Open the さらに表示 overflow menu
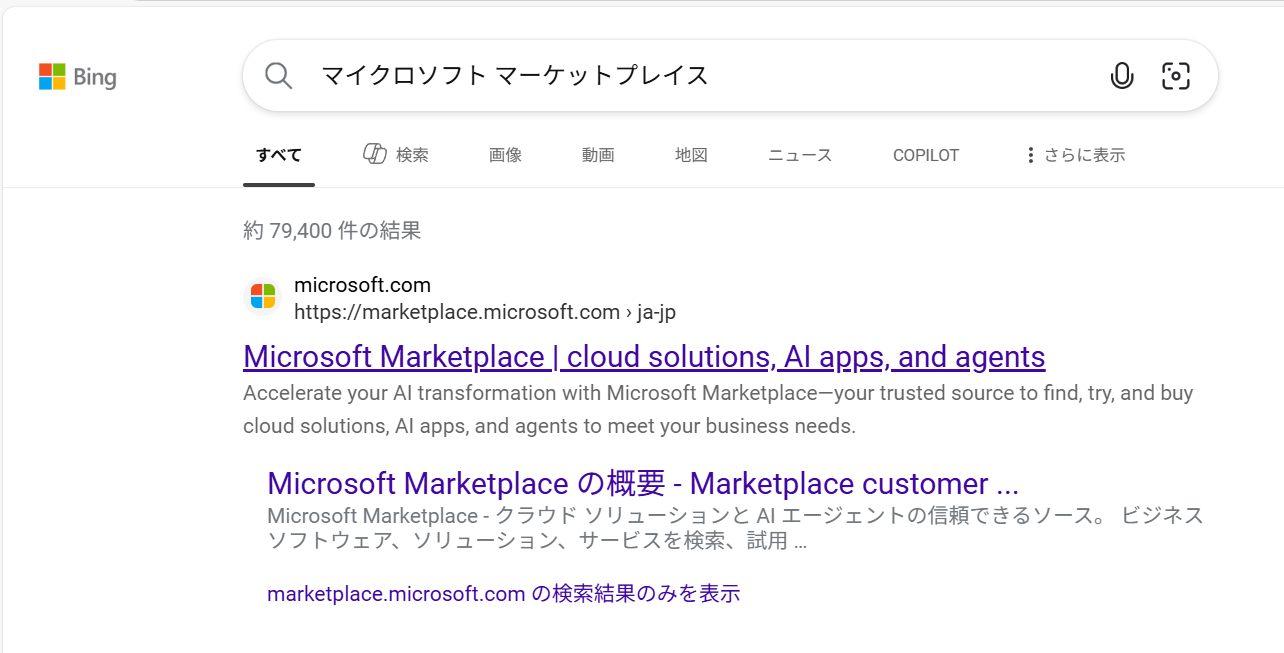Image resolution: width=1284 pixels, height=653 pixels. click(1085, 154)
